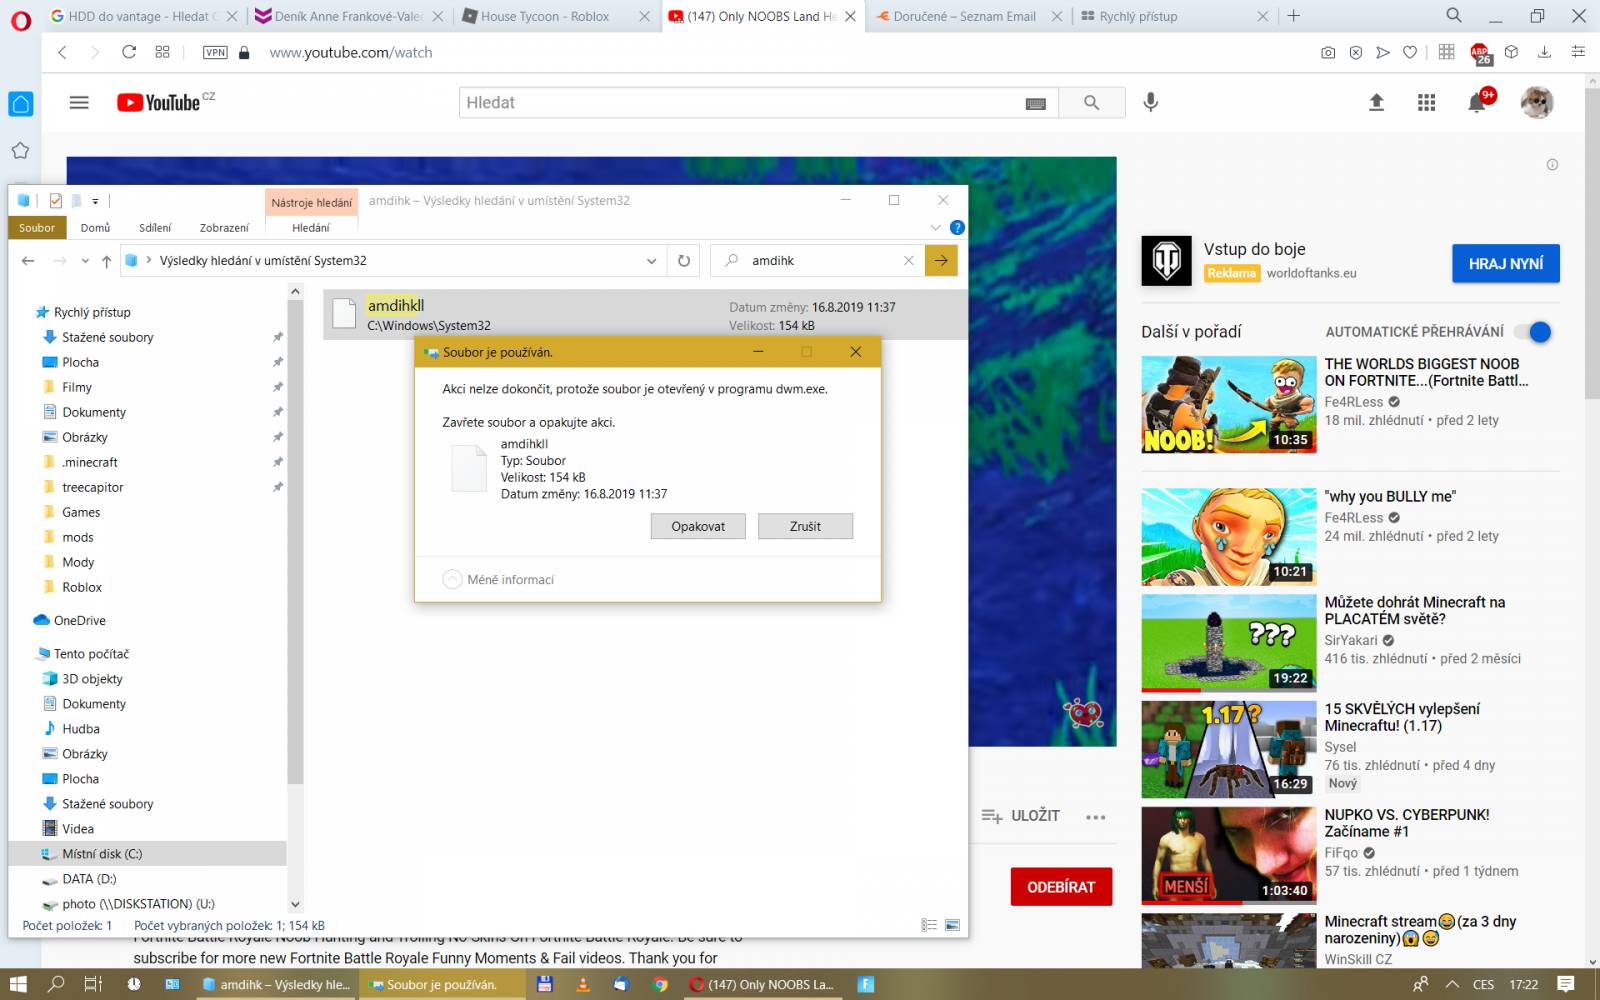The height and width of the screenshot is (1000, 1600).
Task: Open Zobrazení ribbon tab
Action: [x=224, y=227]
